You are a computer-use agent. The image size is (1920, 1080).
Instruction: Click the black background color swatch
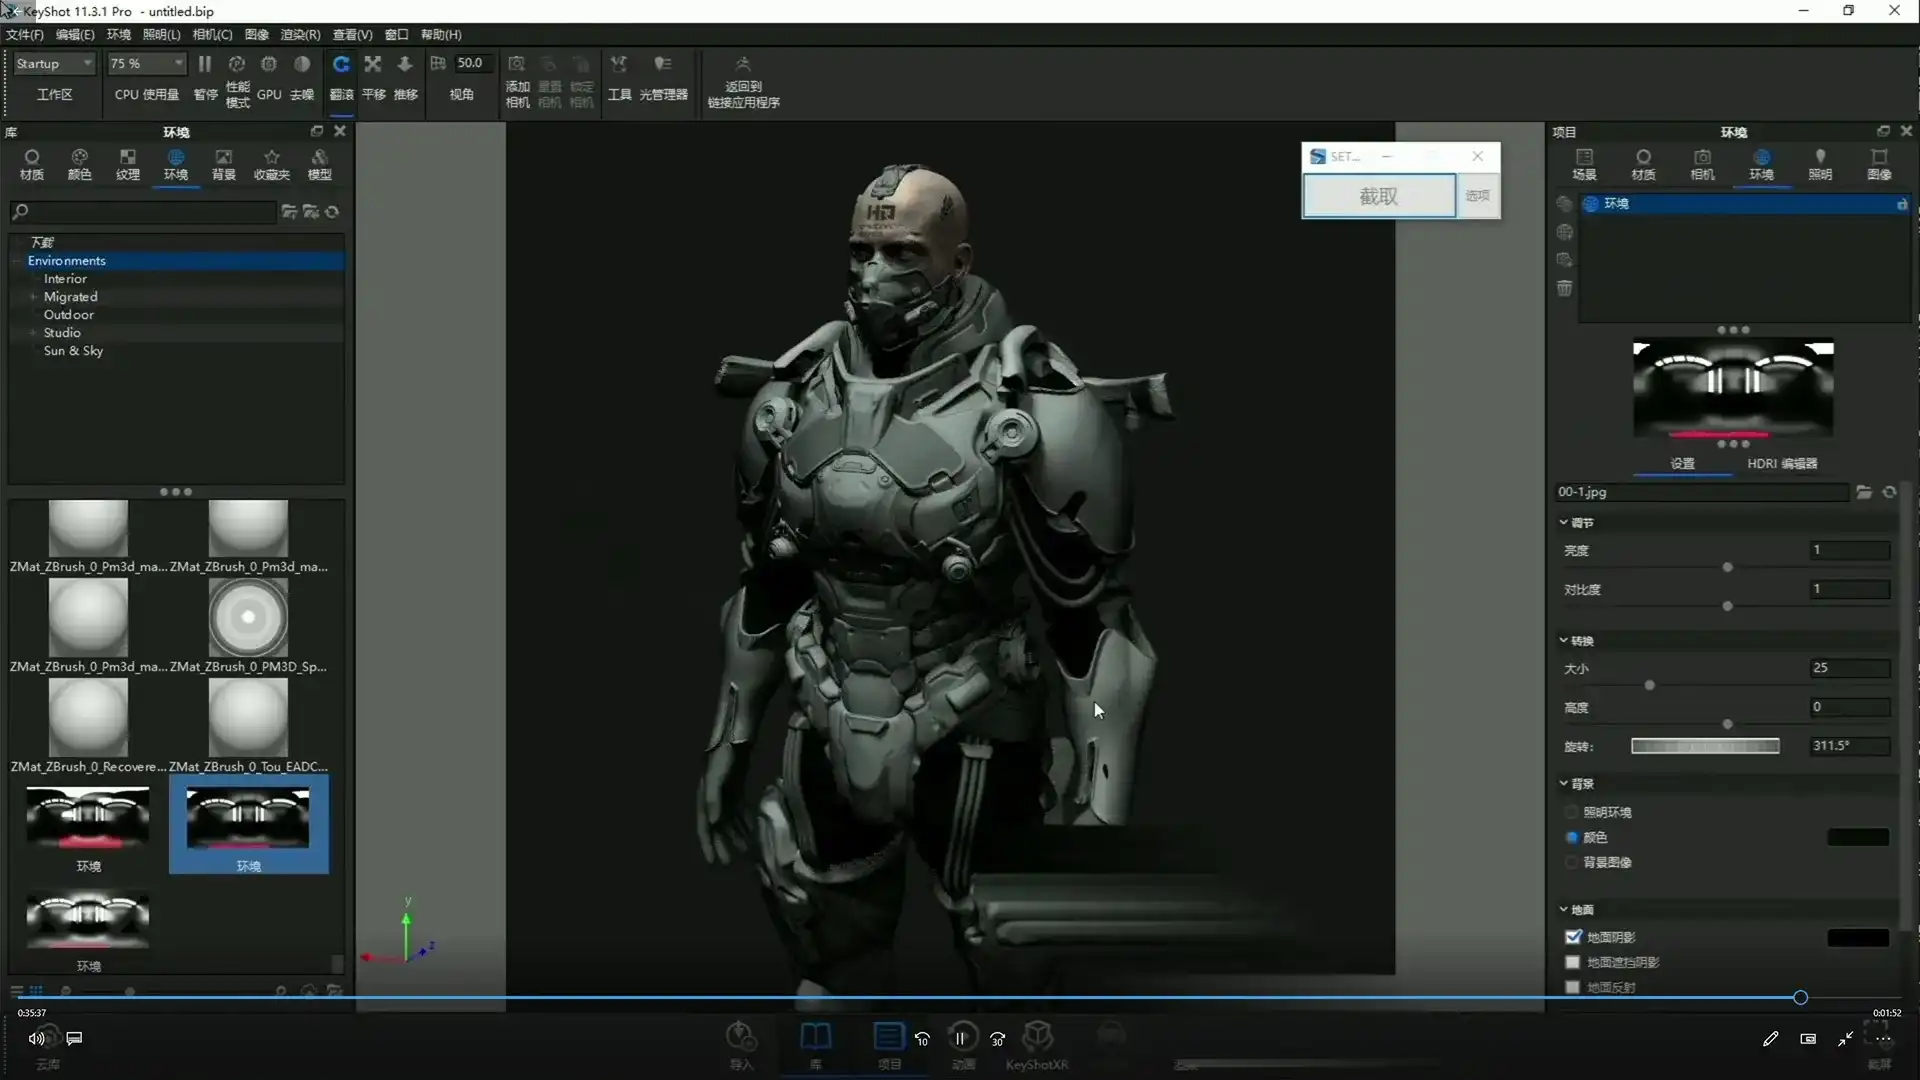point(1858,837)
